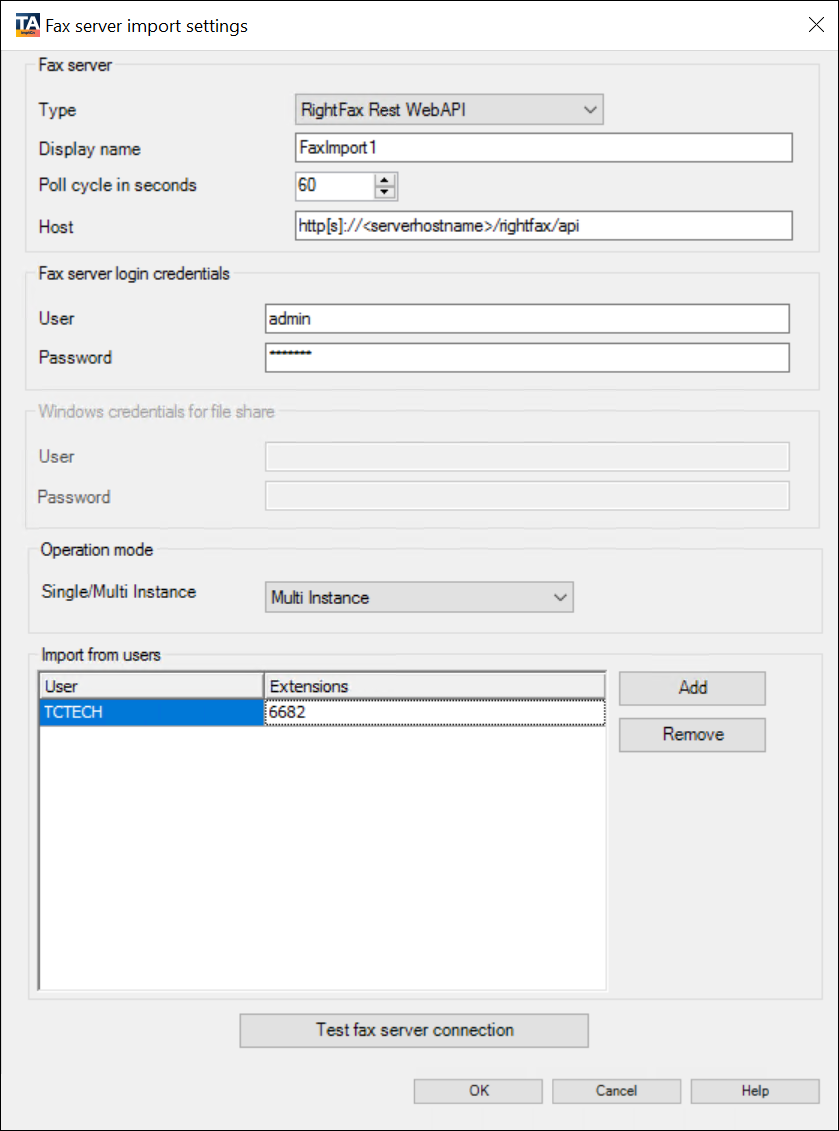Image resolution: width=839 pixels, height=1131 pixels.
Task: Click the 6682 extensions cell
Action: coord(434,712)
